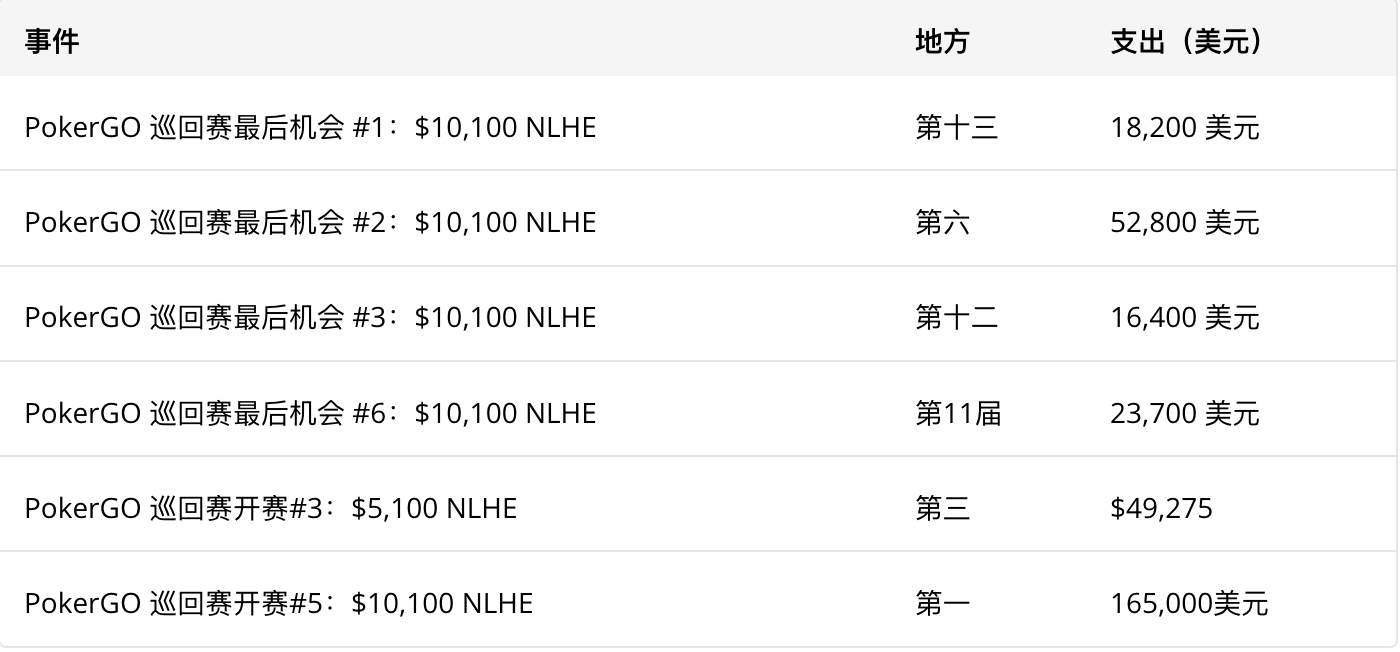
Task: Click the 事件 column header
Action: 52,41
